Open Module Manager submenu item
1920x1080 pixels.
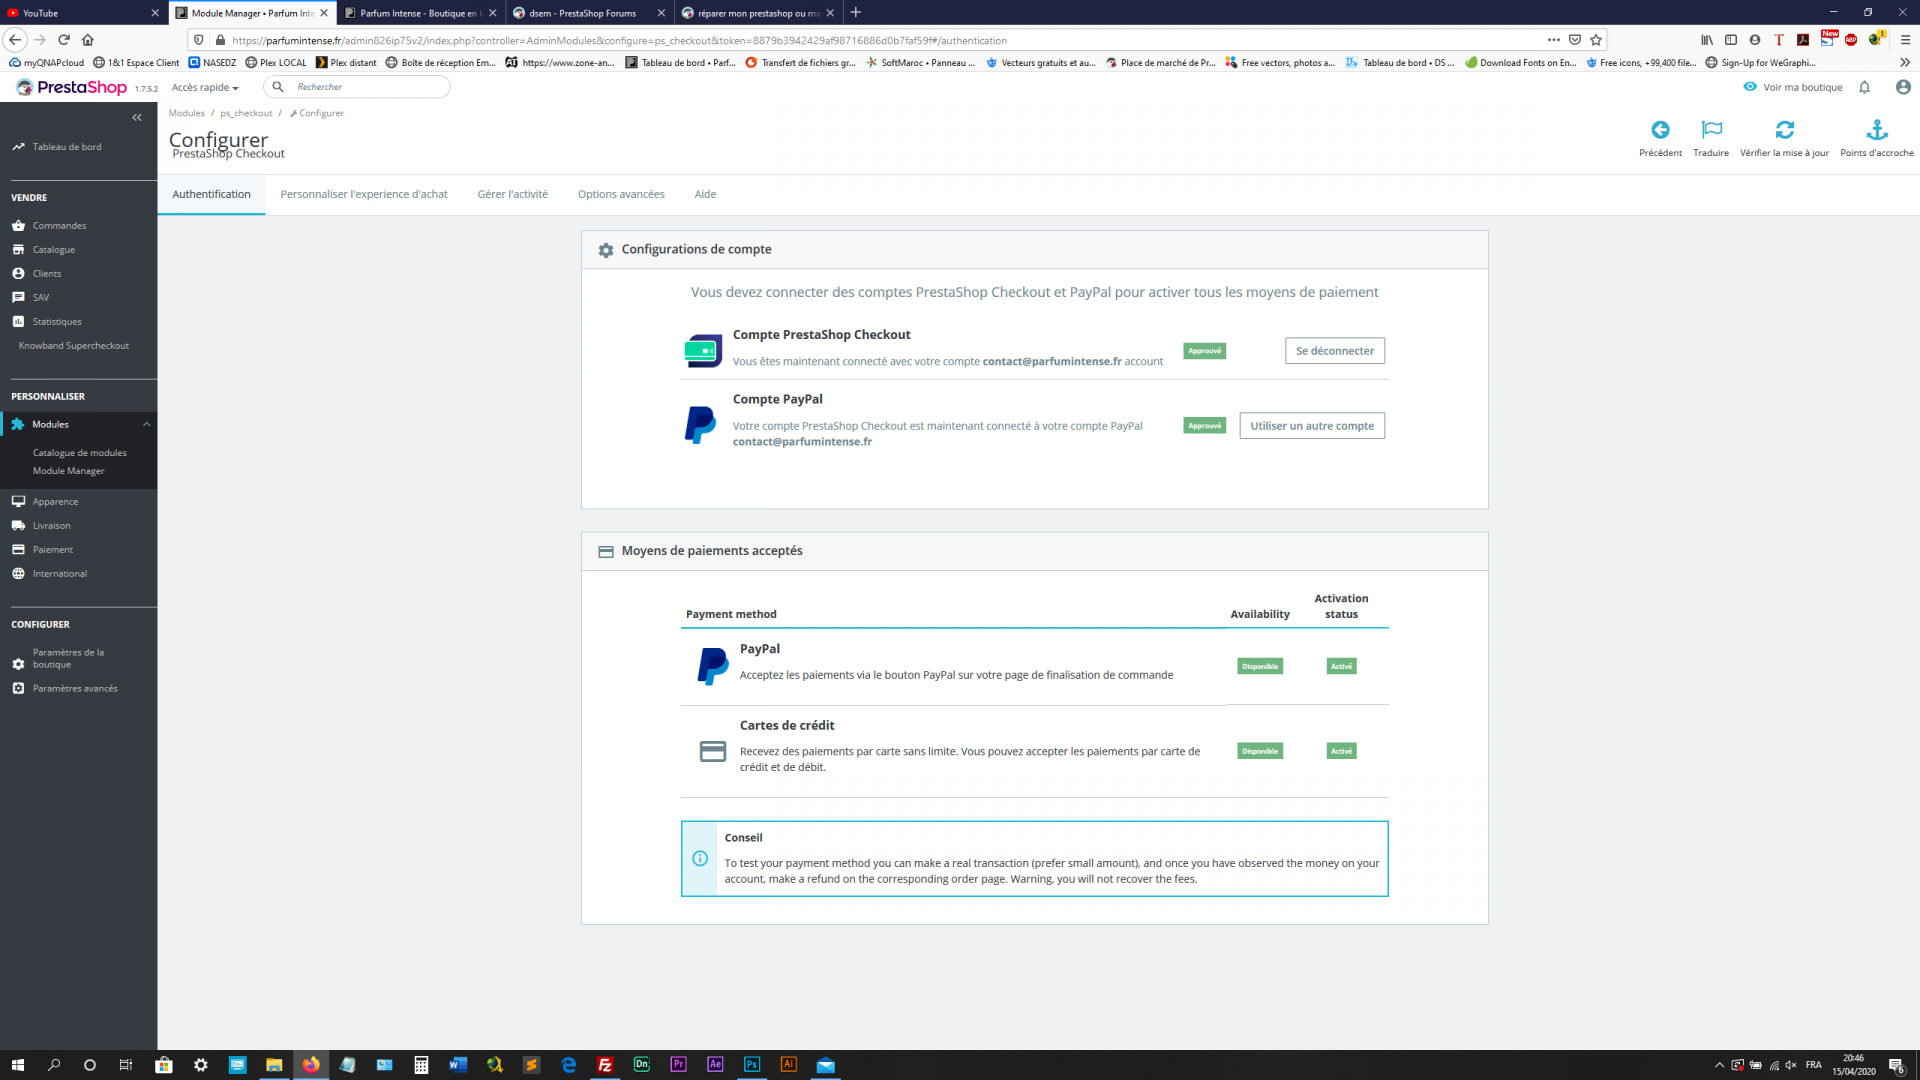(68, 471)
